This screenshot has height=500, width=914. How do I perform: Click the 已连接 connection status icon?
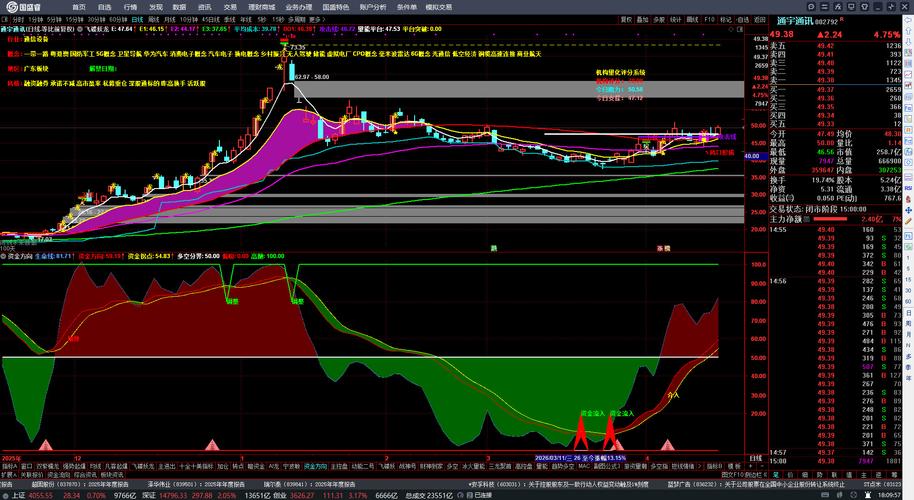pos(470,495)
